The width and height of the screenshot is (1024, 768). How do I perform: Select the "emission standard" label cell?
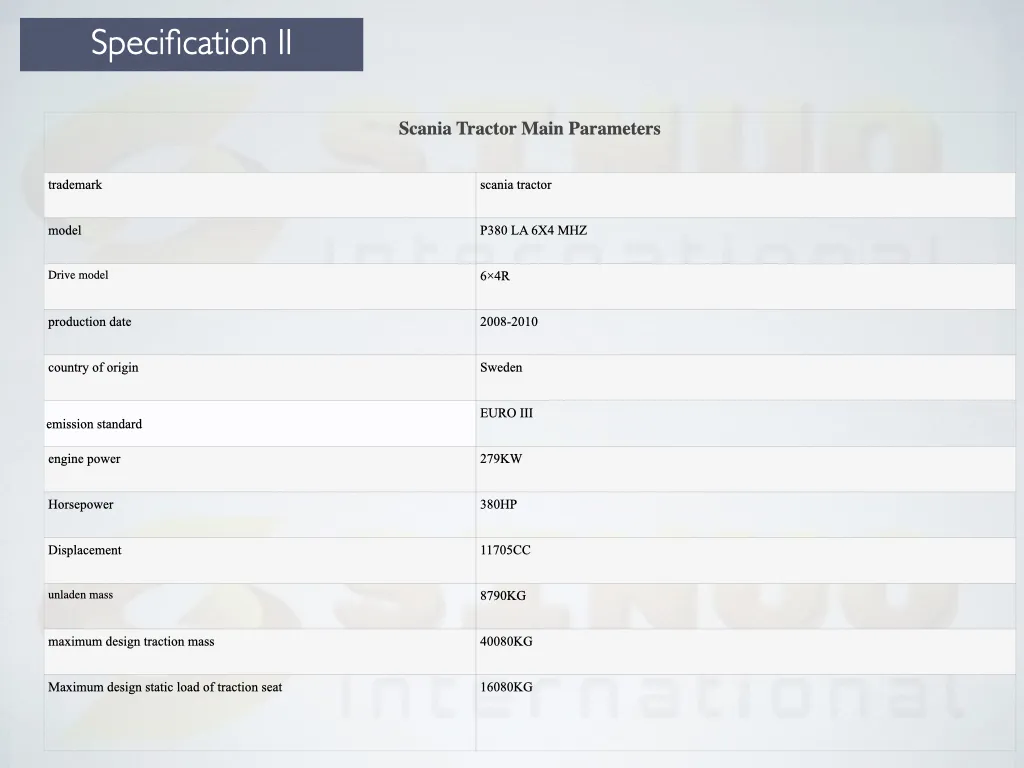(x=94, y=424)
